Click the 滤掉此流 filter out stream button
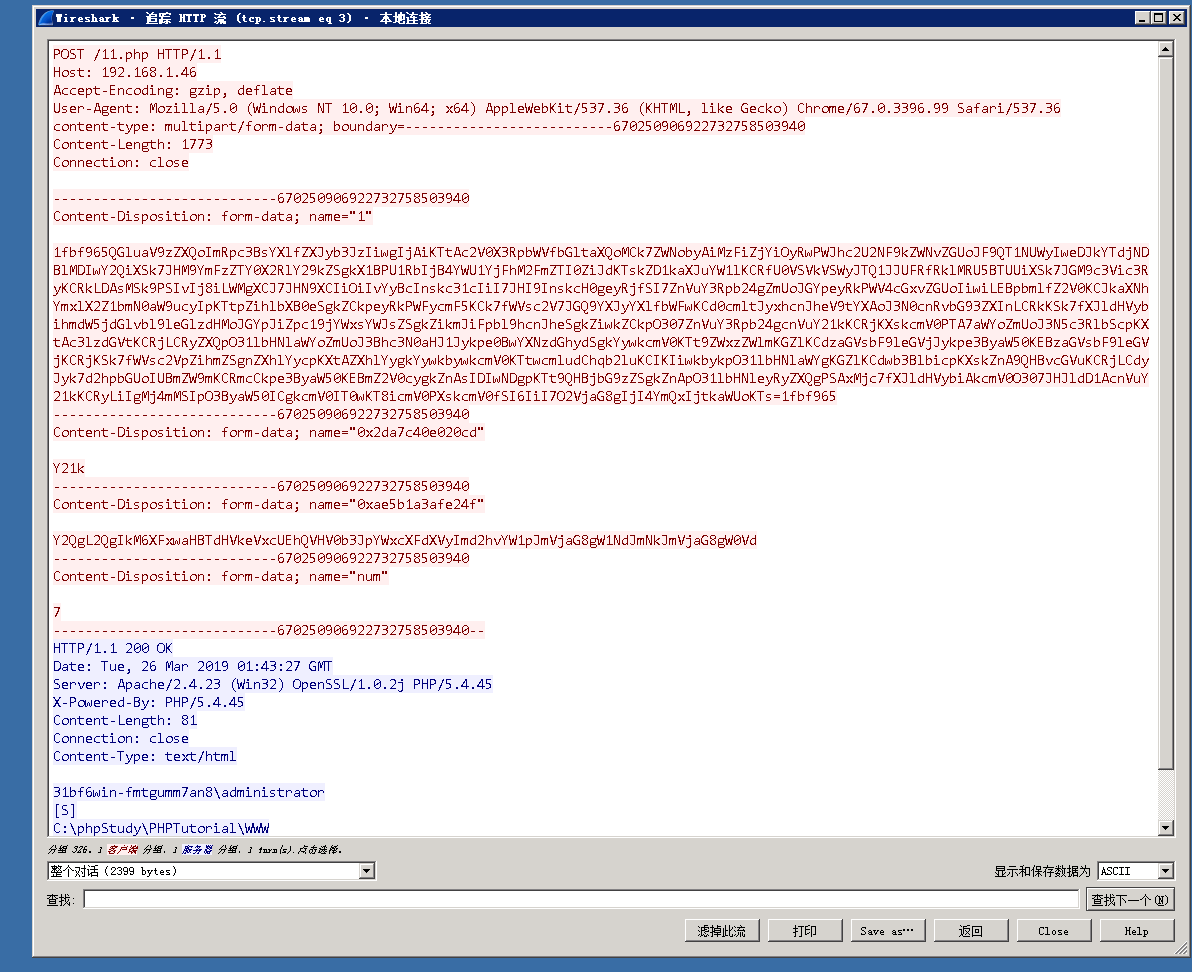 point(721,931)
